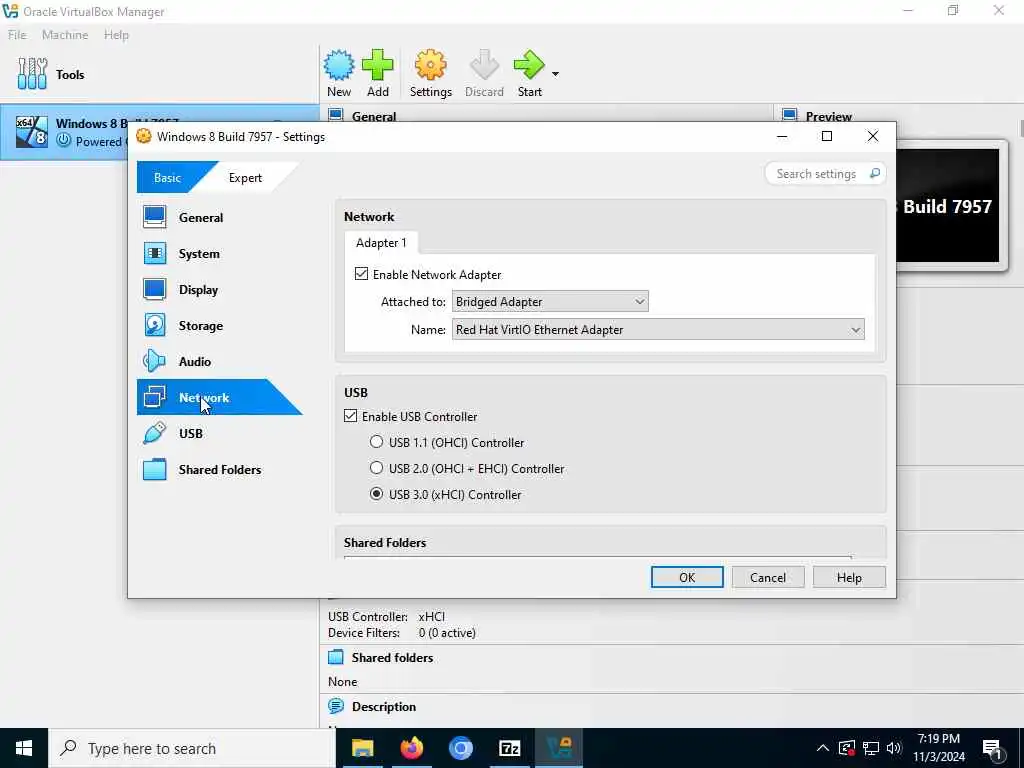Select the Windows 8 VM icon in the list
Image resolution: width=1024 pixels, height=768 pixels.
pos(31,131)
